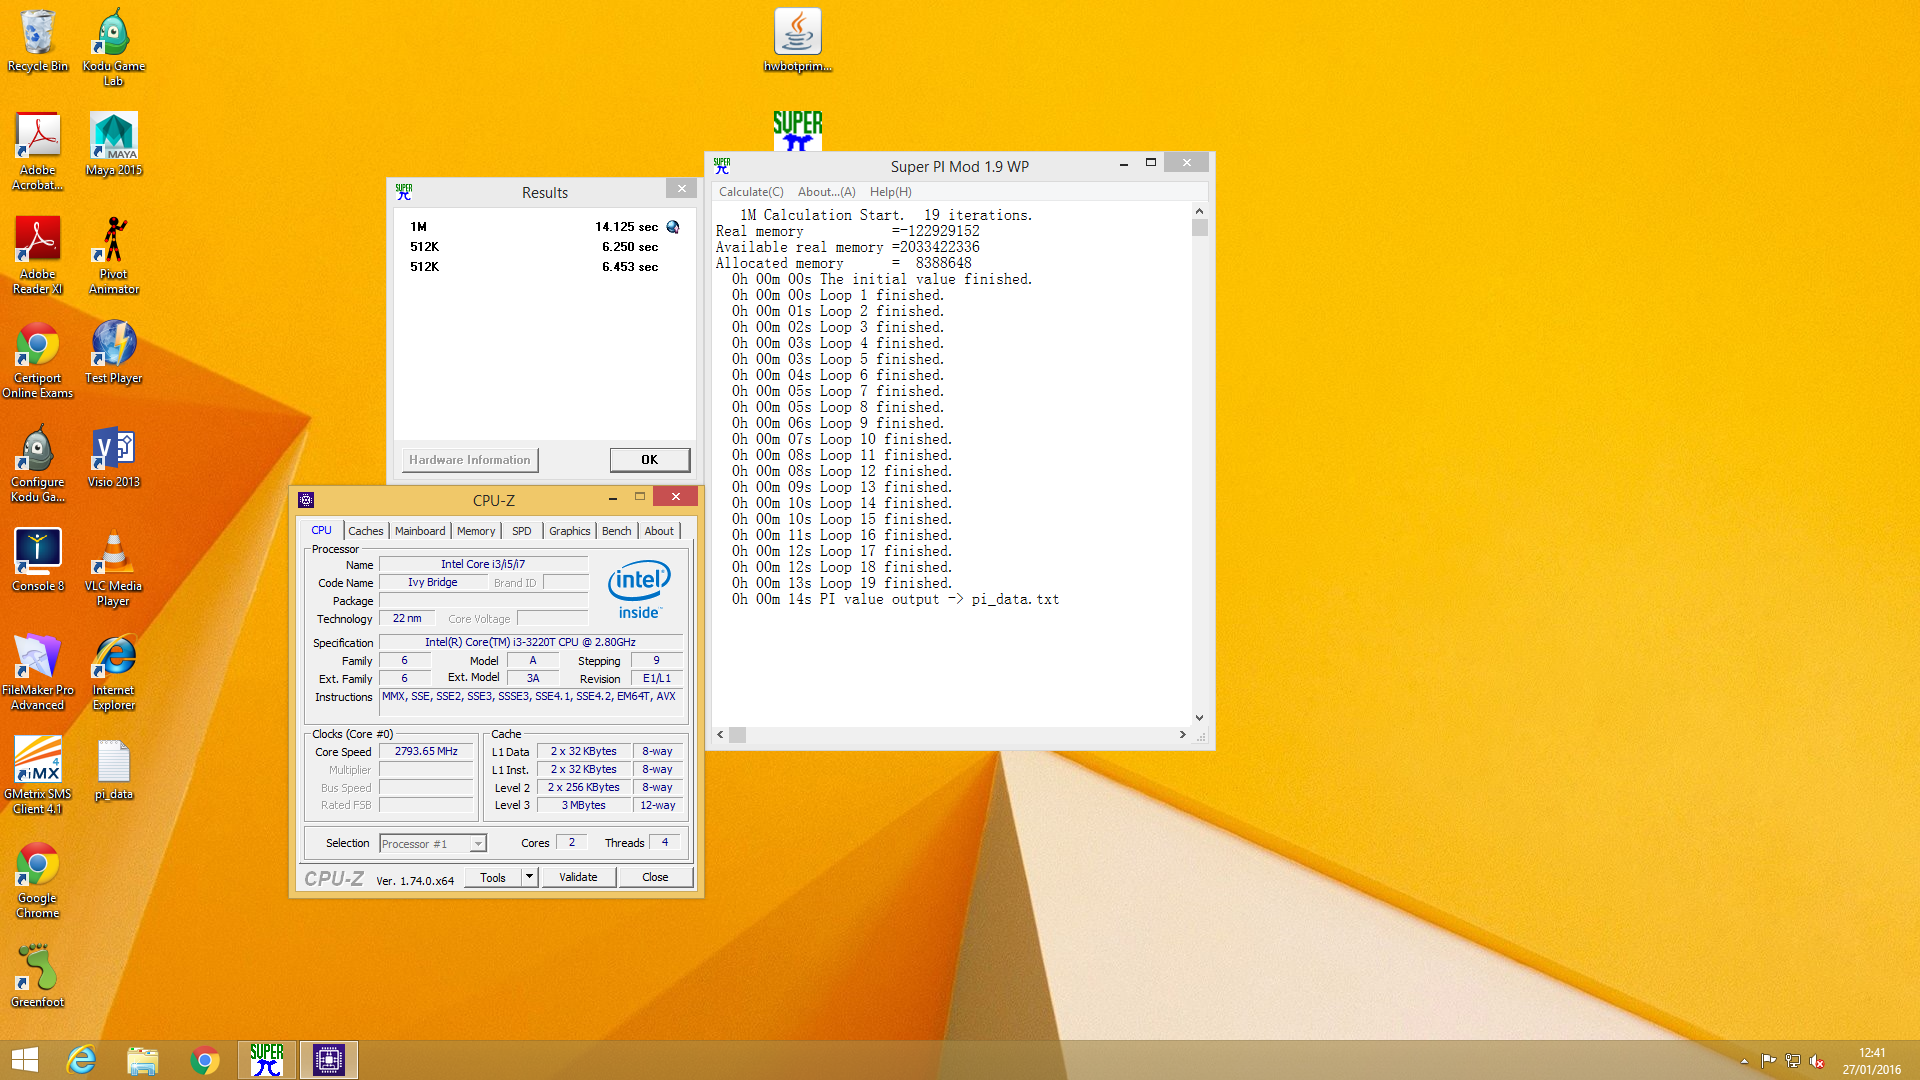Open Greenfoot desktop icon
Viewport: 1920px width, 1080px height.
(38, 976)
